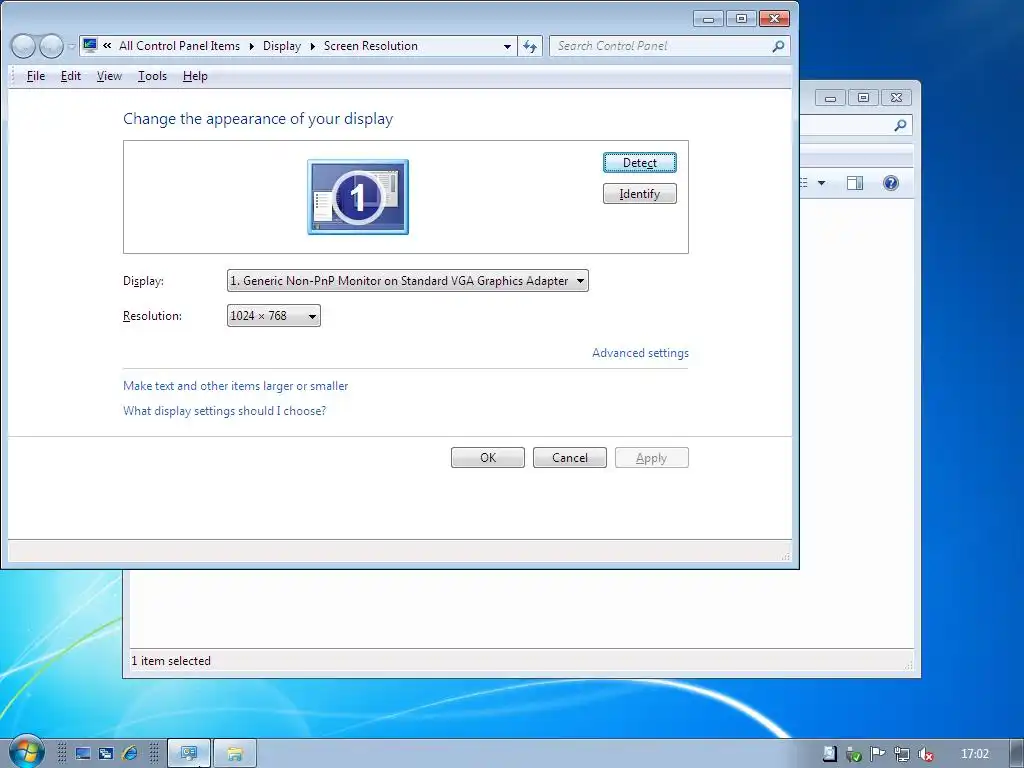
Task: Open the Windows Start button
Action: 26,751
